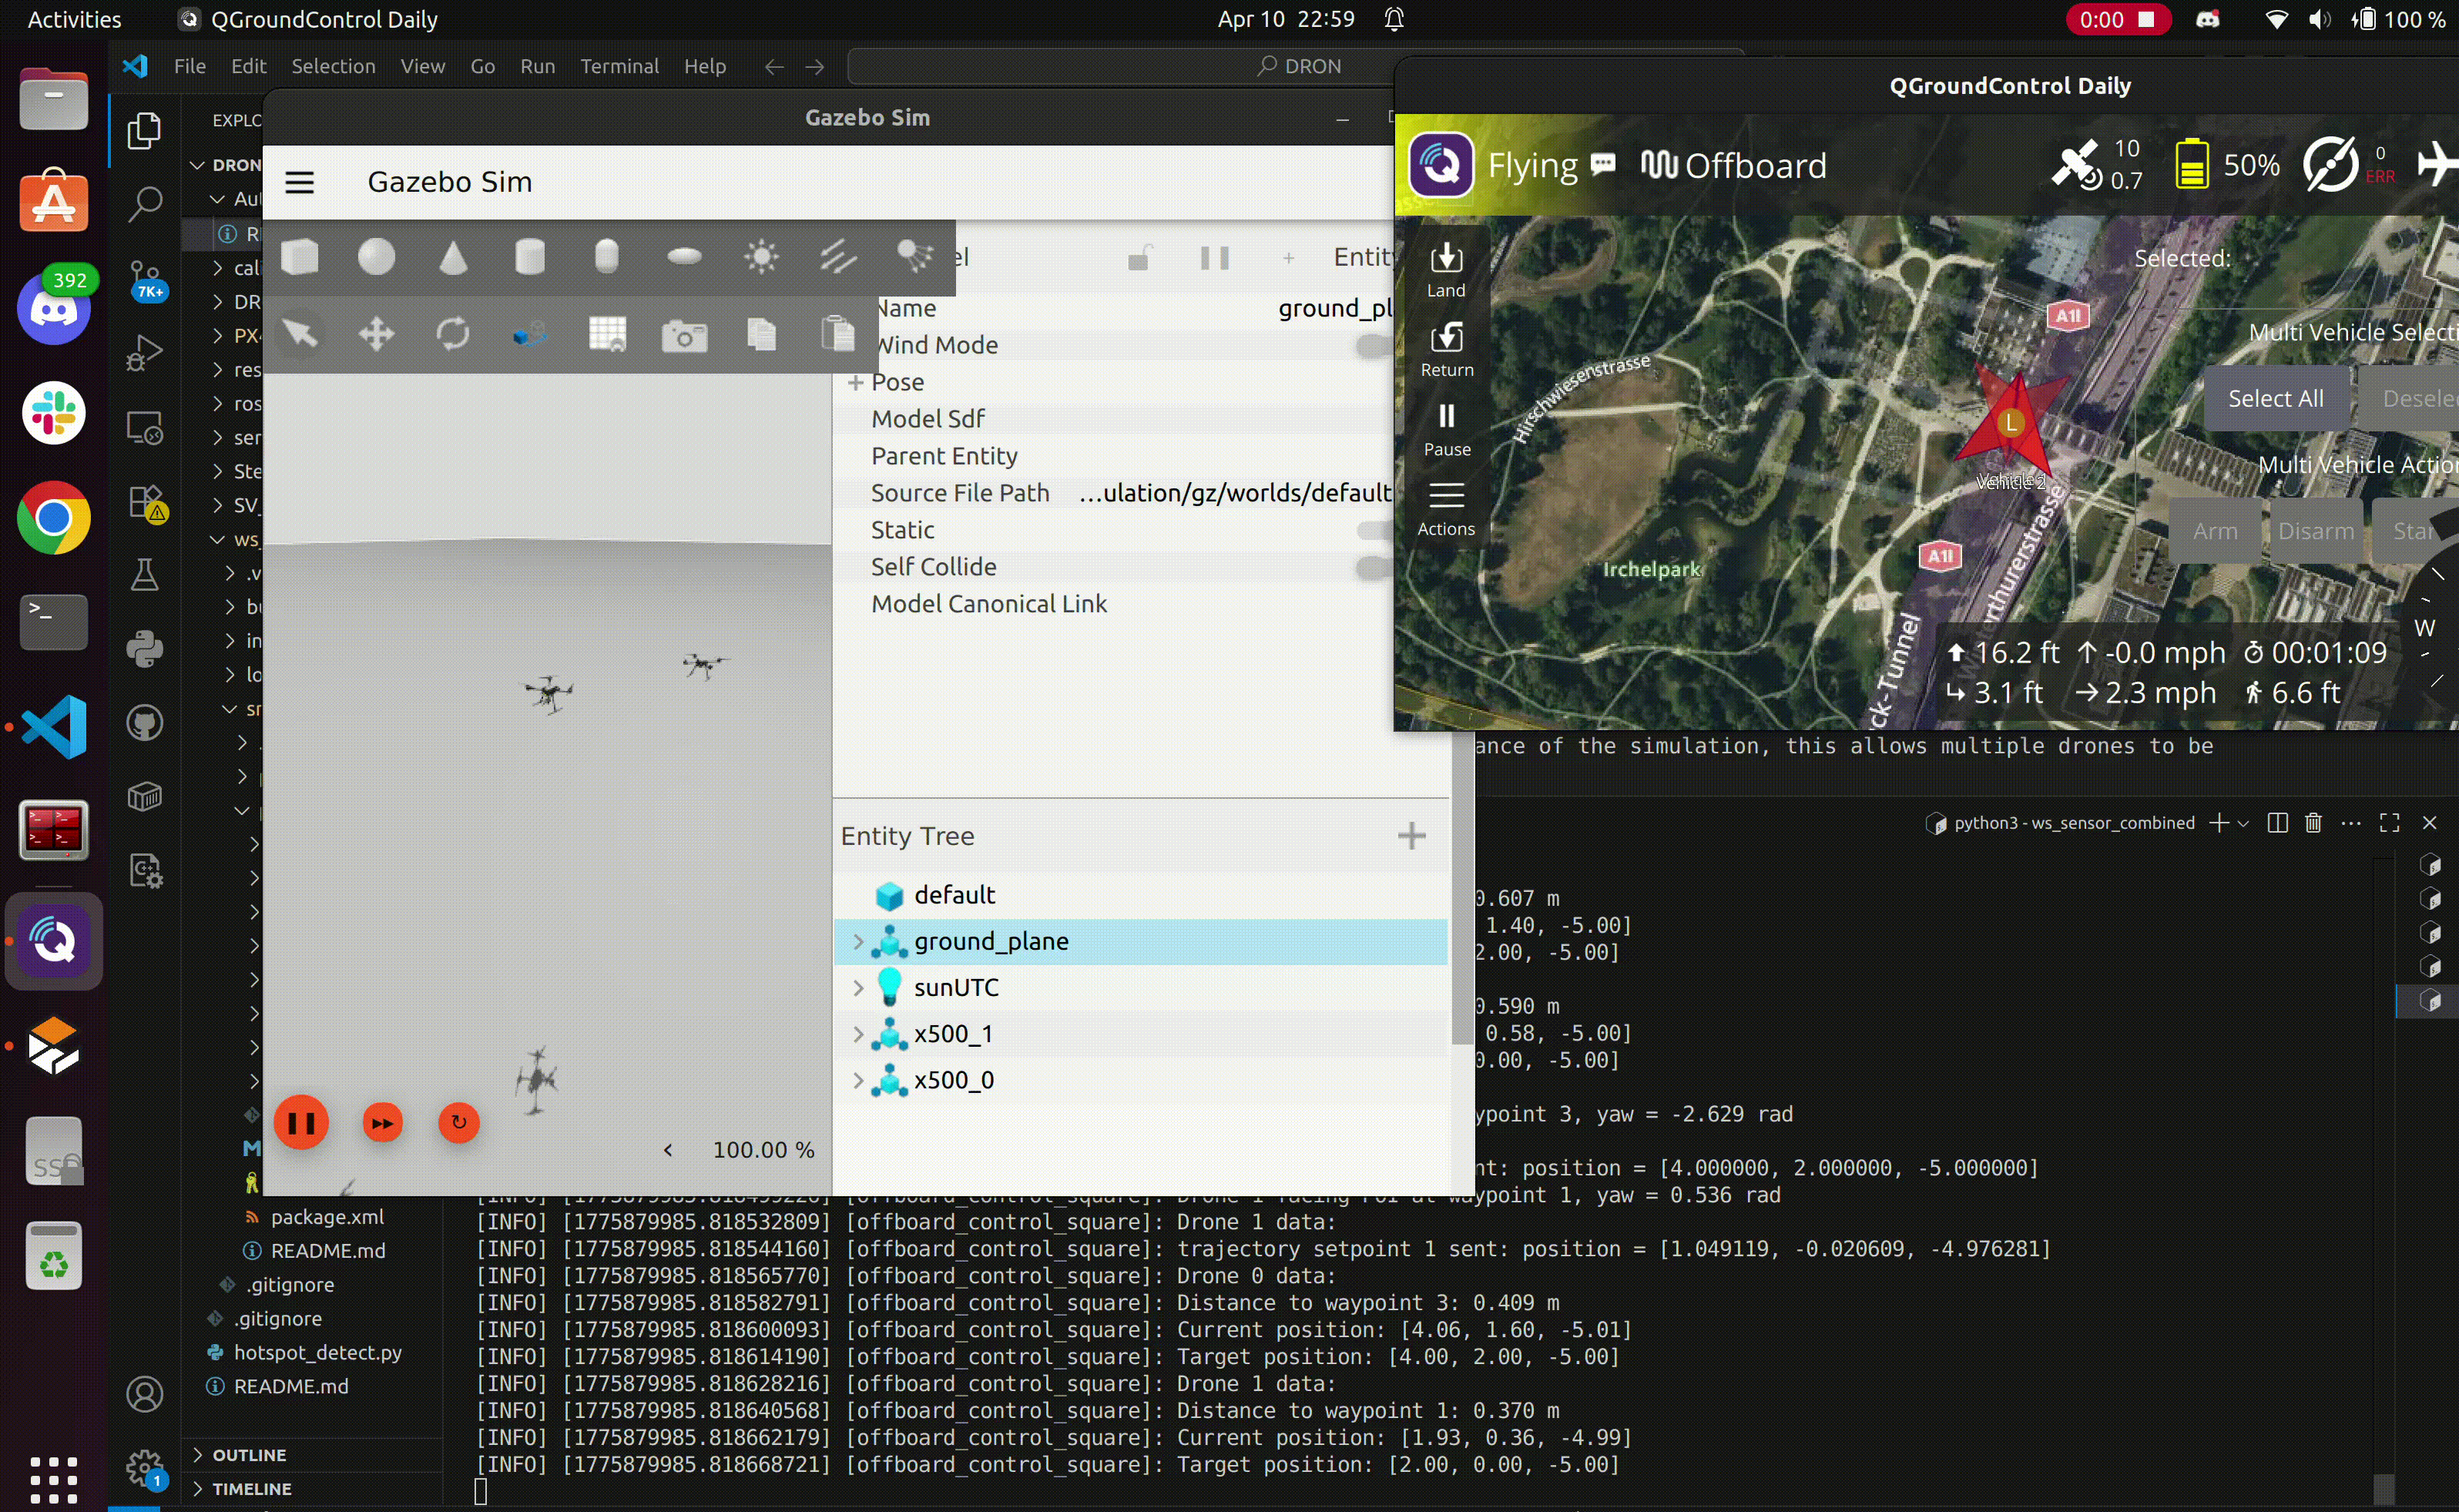Open Gazebo snap grid settings icon
Image resolution: width=2459 pixels, height=1512 pixels.
pyautogui.click(x=607, y=334)
